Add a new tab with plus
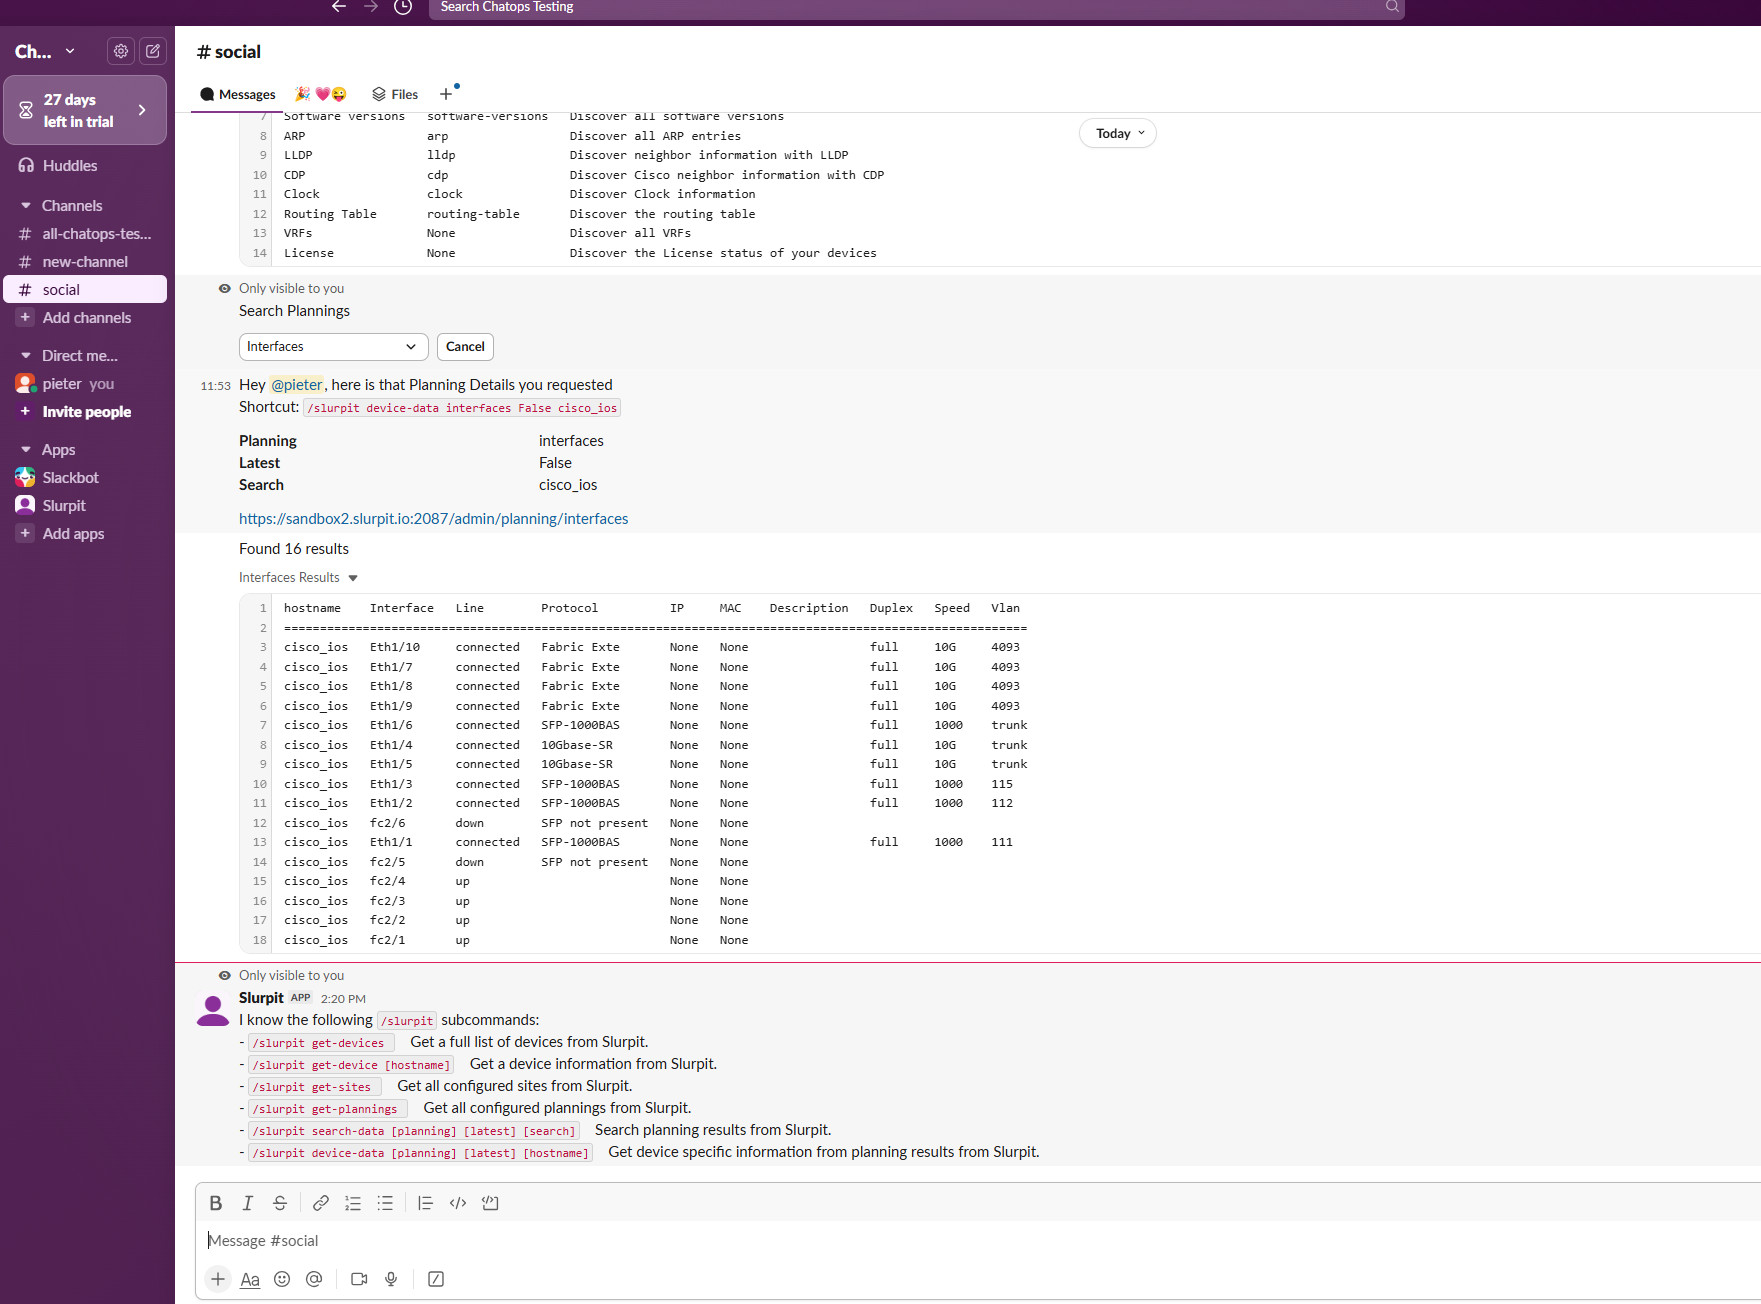The height and width of the screenshot is (1304, 1761). click(446, 94)
